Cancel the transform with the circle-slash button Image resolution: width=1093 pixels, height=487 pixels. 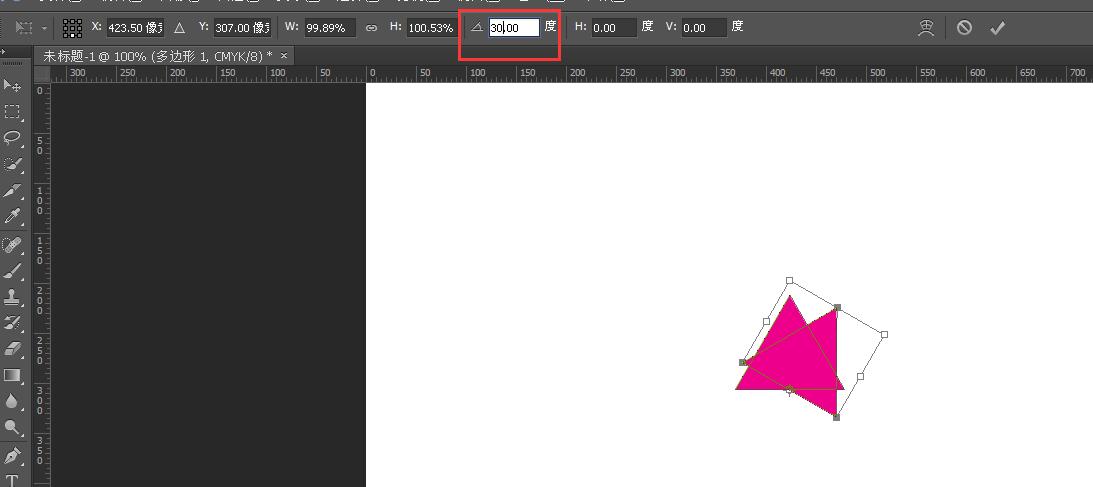pos(964,27)
